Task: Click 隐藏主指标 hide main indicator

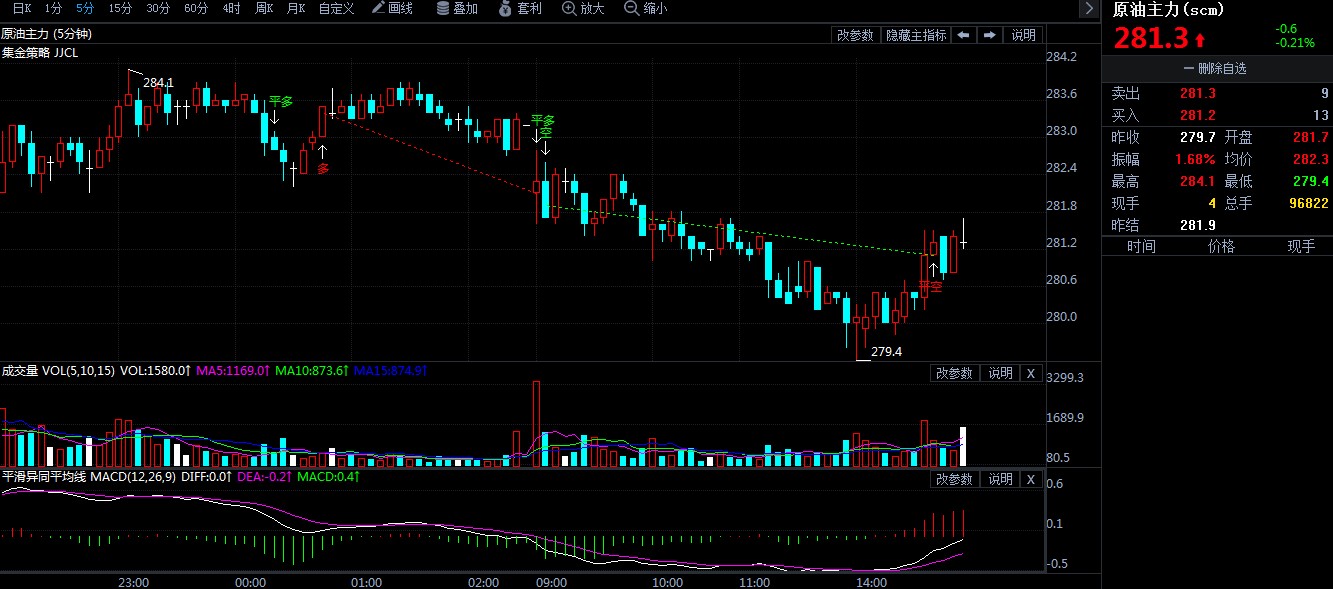Action: pos(916,35)
